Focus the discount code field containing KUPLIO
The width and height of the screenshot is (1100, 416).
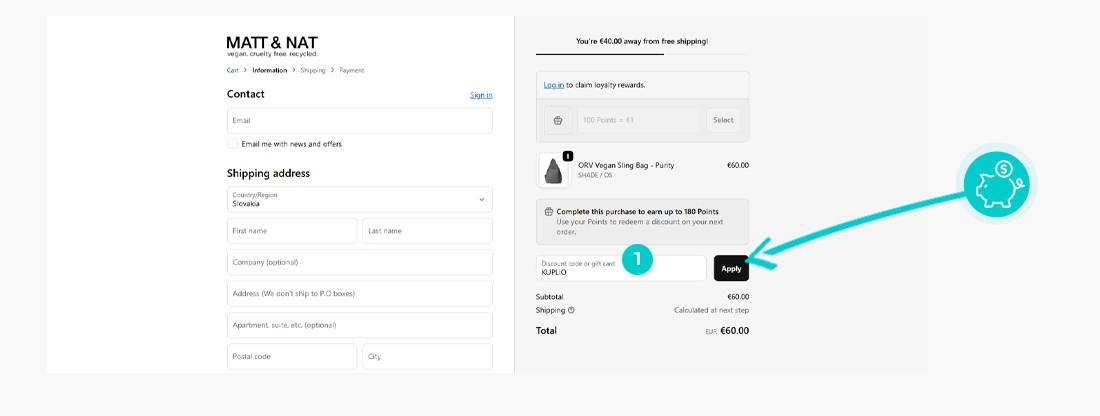pos(621,268)
